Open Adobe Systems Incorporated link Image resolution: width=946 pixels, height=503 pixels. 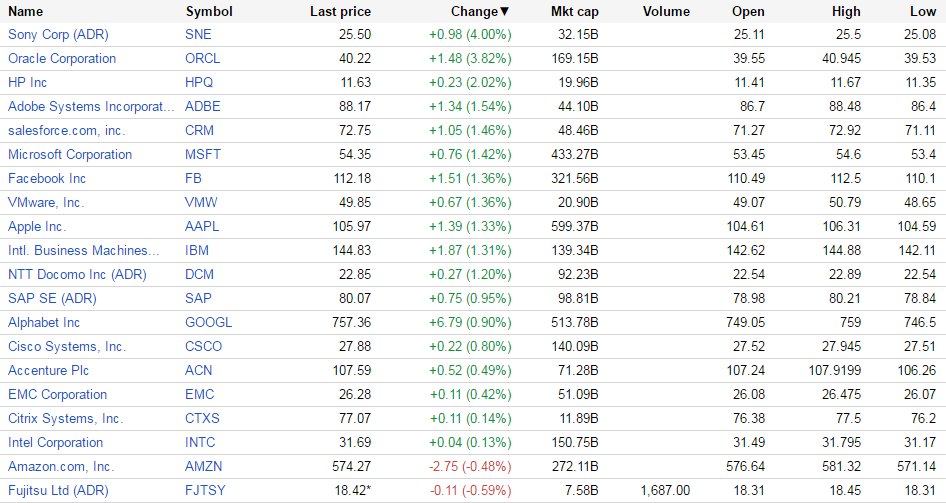(x=91, y=106)
